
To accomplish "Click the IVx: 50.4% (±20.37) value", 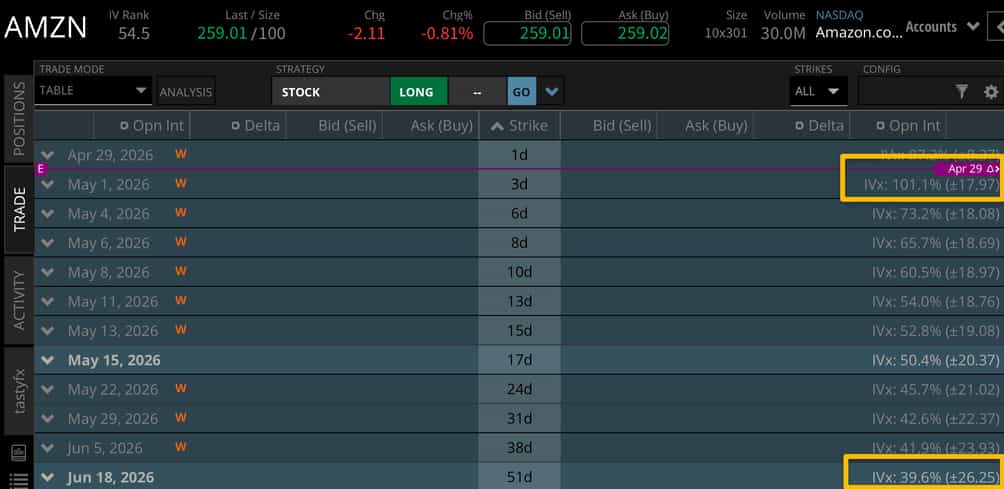I will pos(935,360).
